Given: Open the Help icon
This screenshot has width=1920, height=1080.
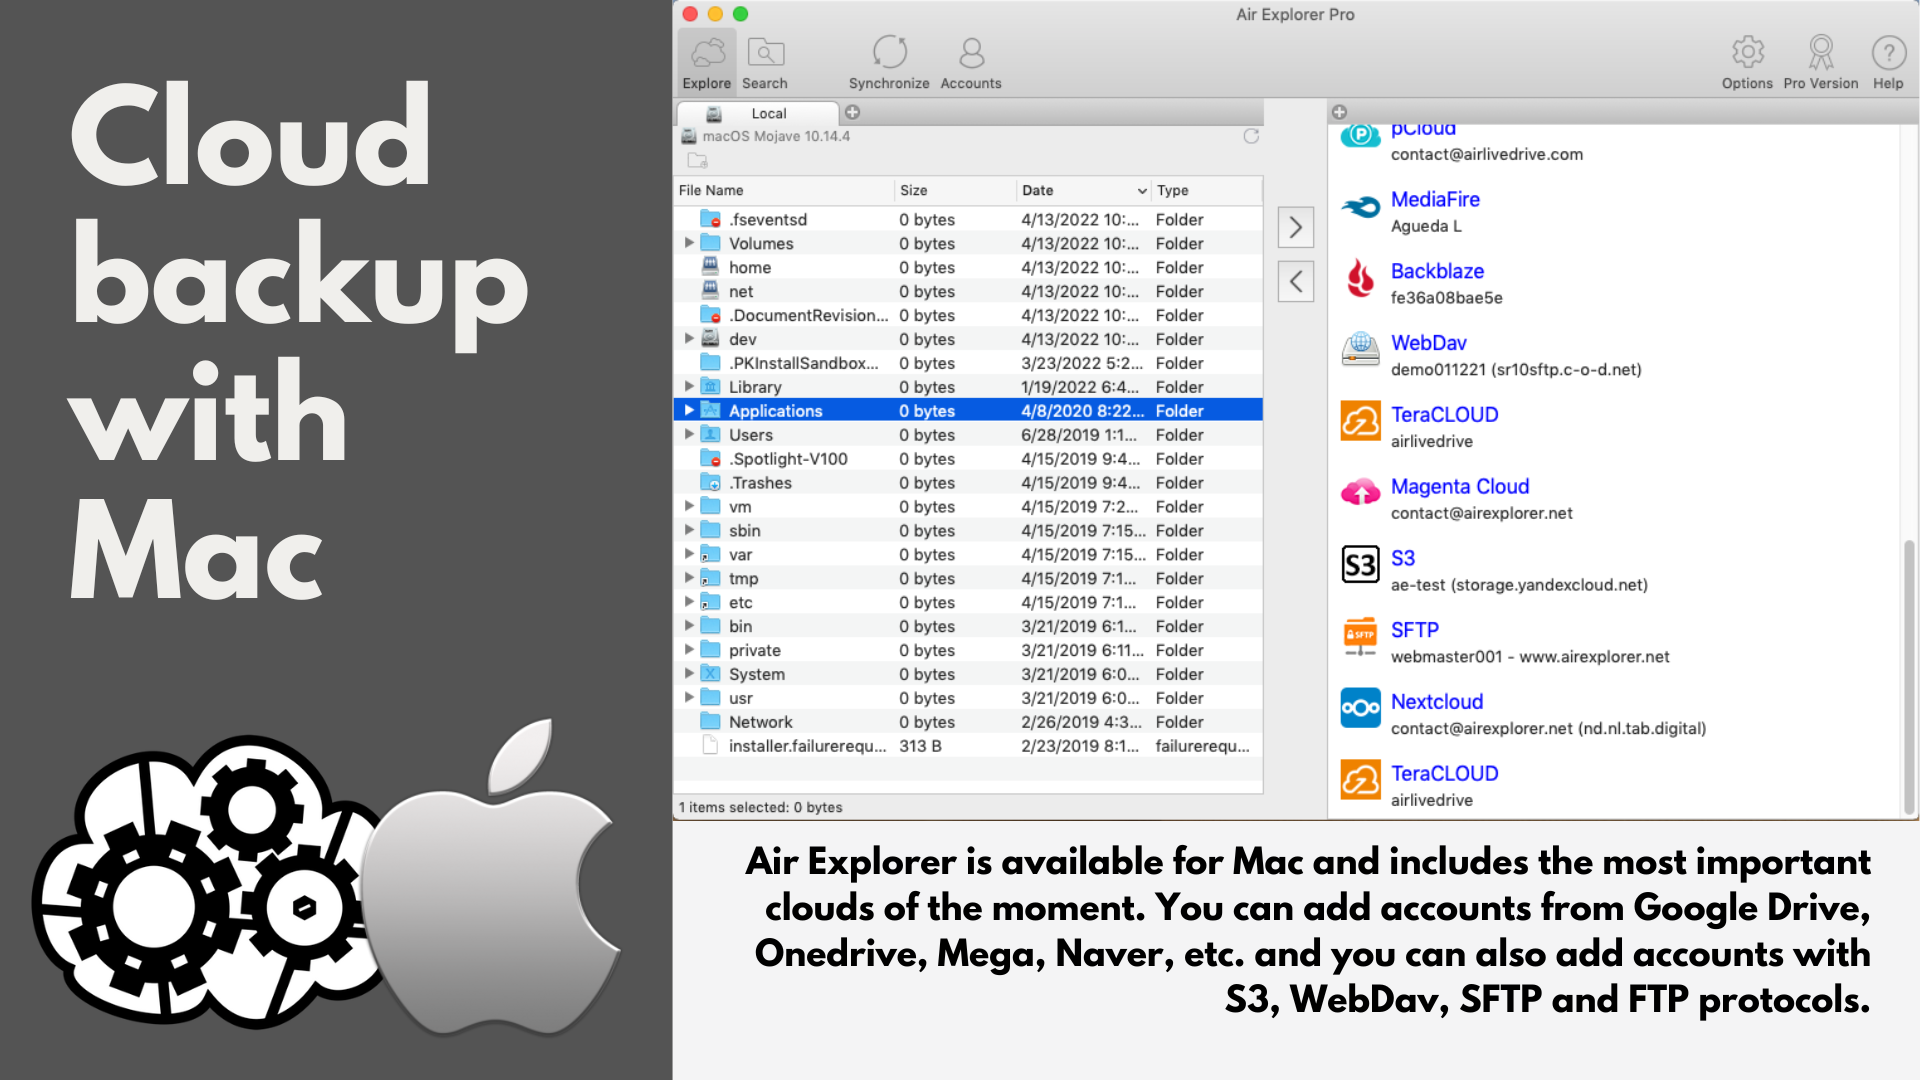Looking at the screenshot, I should click(x=1888, y=52).
